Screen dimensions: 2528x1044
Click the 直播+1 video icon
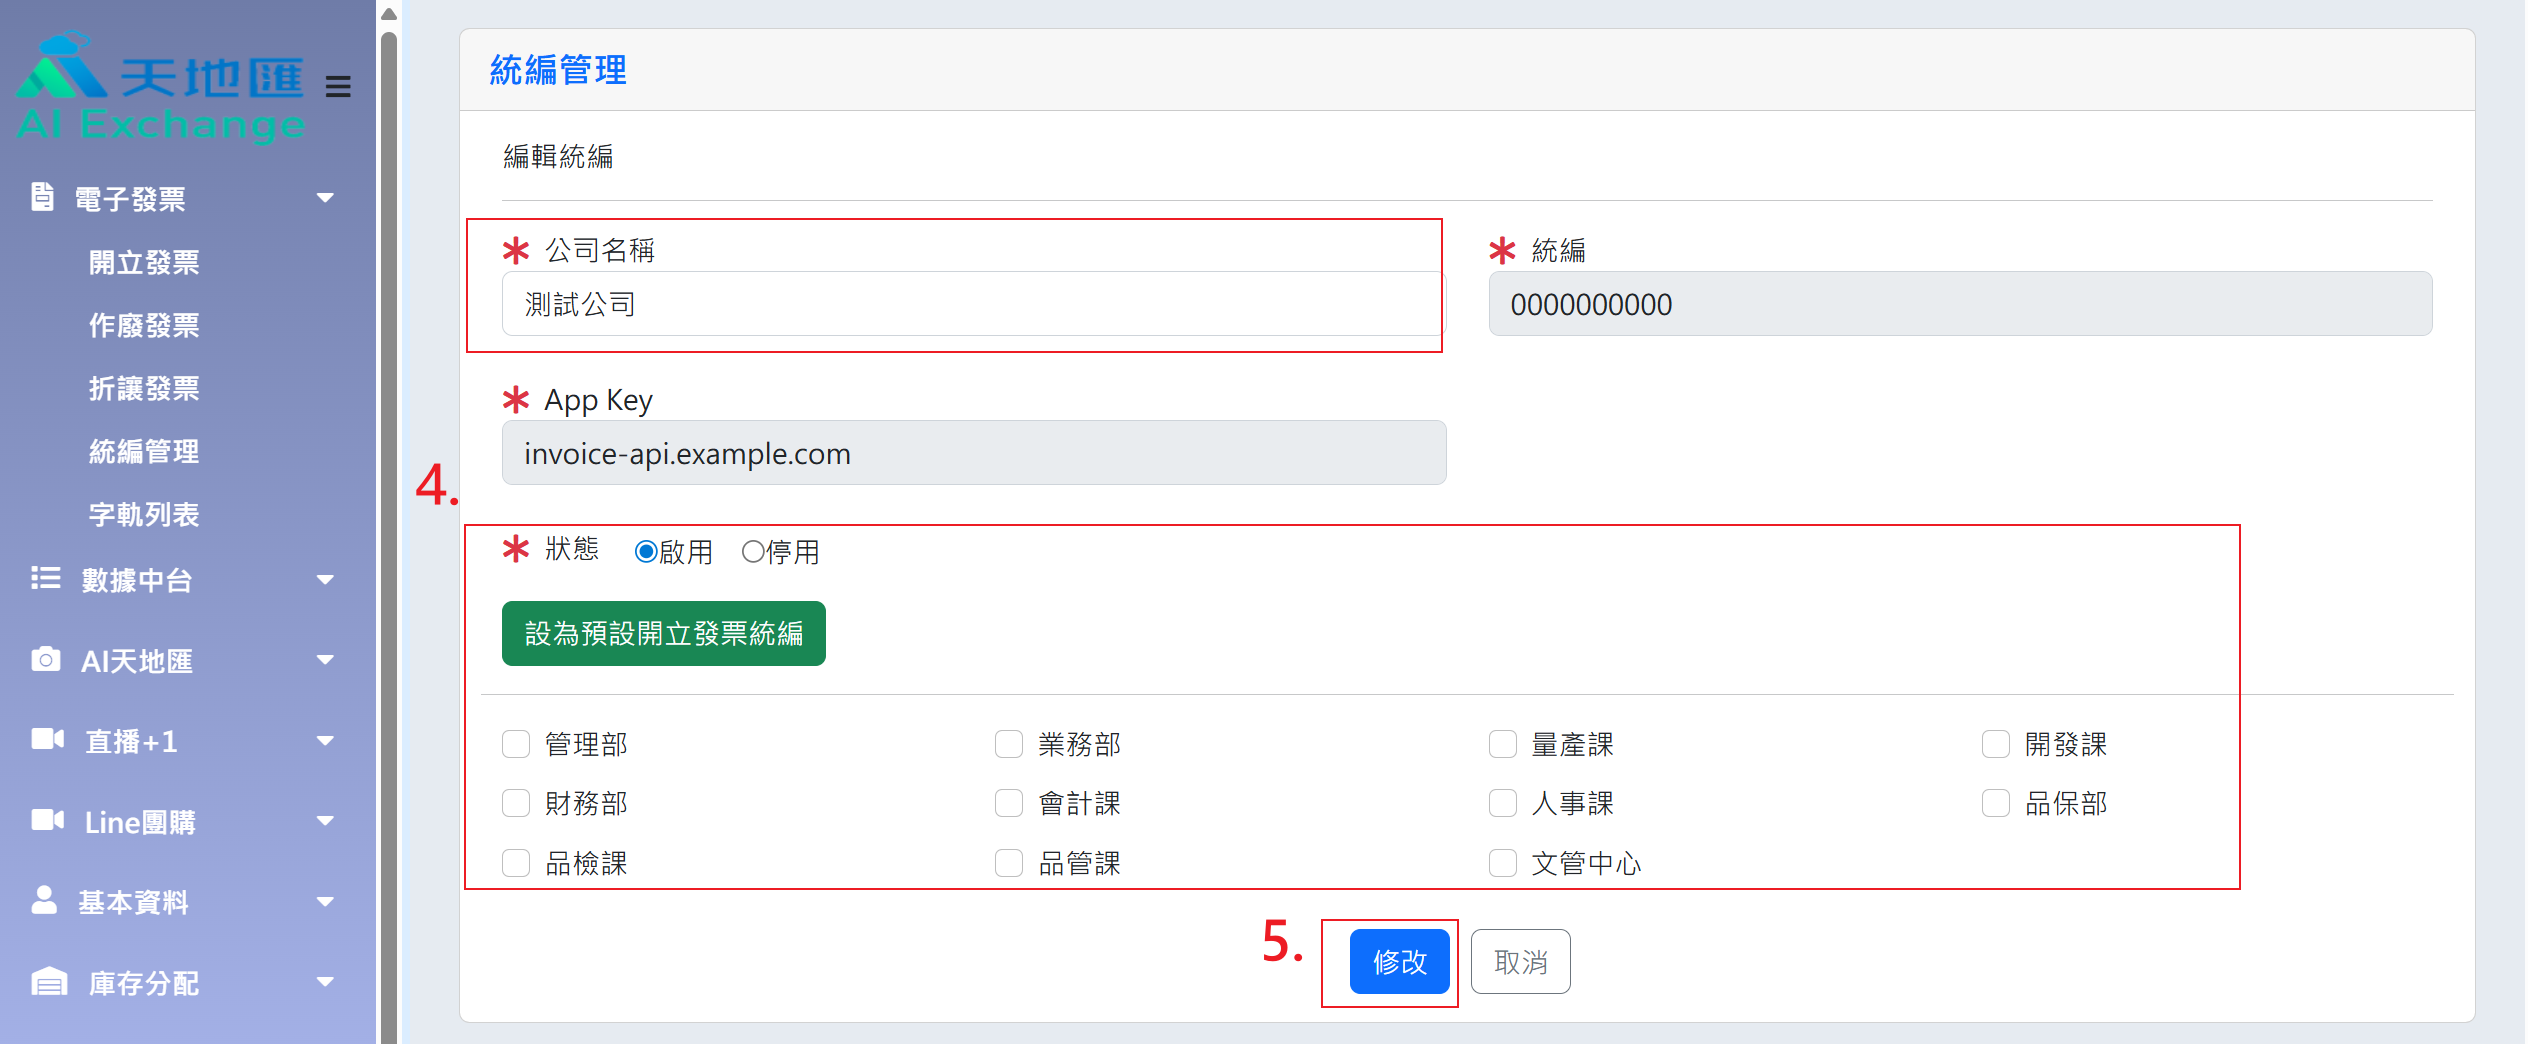pos(47,739)
